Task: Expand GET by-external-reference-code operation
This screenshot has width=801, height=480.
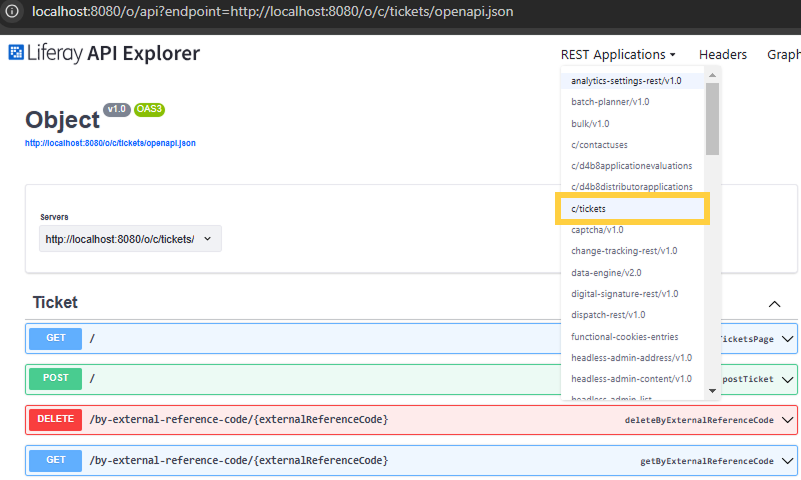Action: (x=411, y=461)
